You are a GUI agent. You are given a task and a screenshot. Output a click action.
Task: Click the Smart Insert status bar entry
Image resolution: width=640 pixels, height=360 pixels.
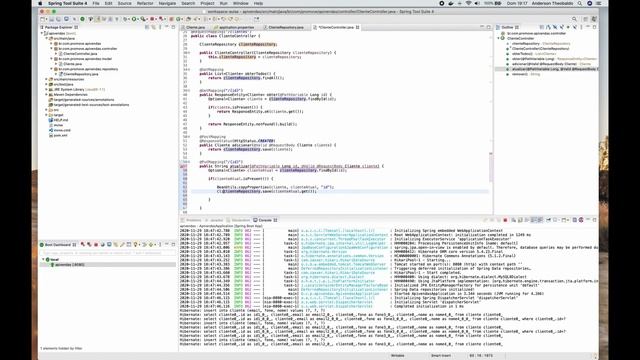click(x=441, y=356)
